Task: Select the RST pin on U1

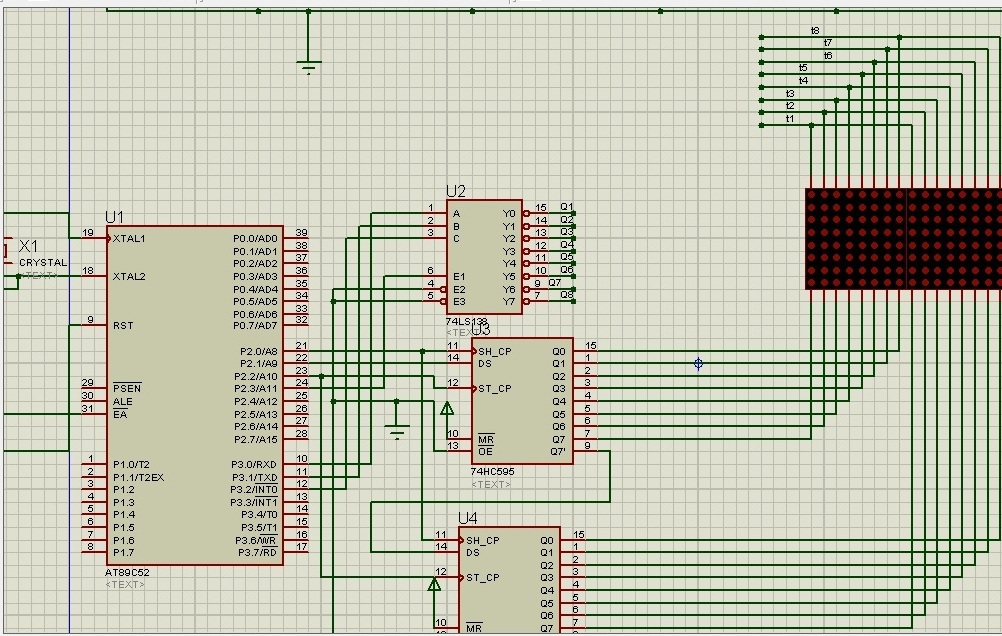Action: click(x=122, y=326)
